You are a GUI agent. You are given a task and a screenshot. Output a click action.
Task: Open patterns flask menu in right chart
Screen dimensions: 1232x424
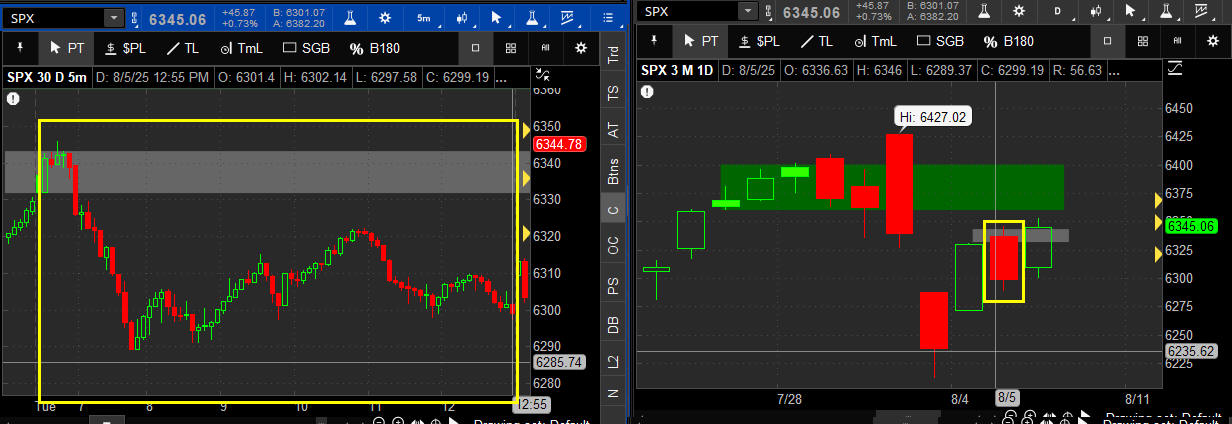[x=1167, y=10]
